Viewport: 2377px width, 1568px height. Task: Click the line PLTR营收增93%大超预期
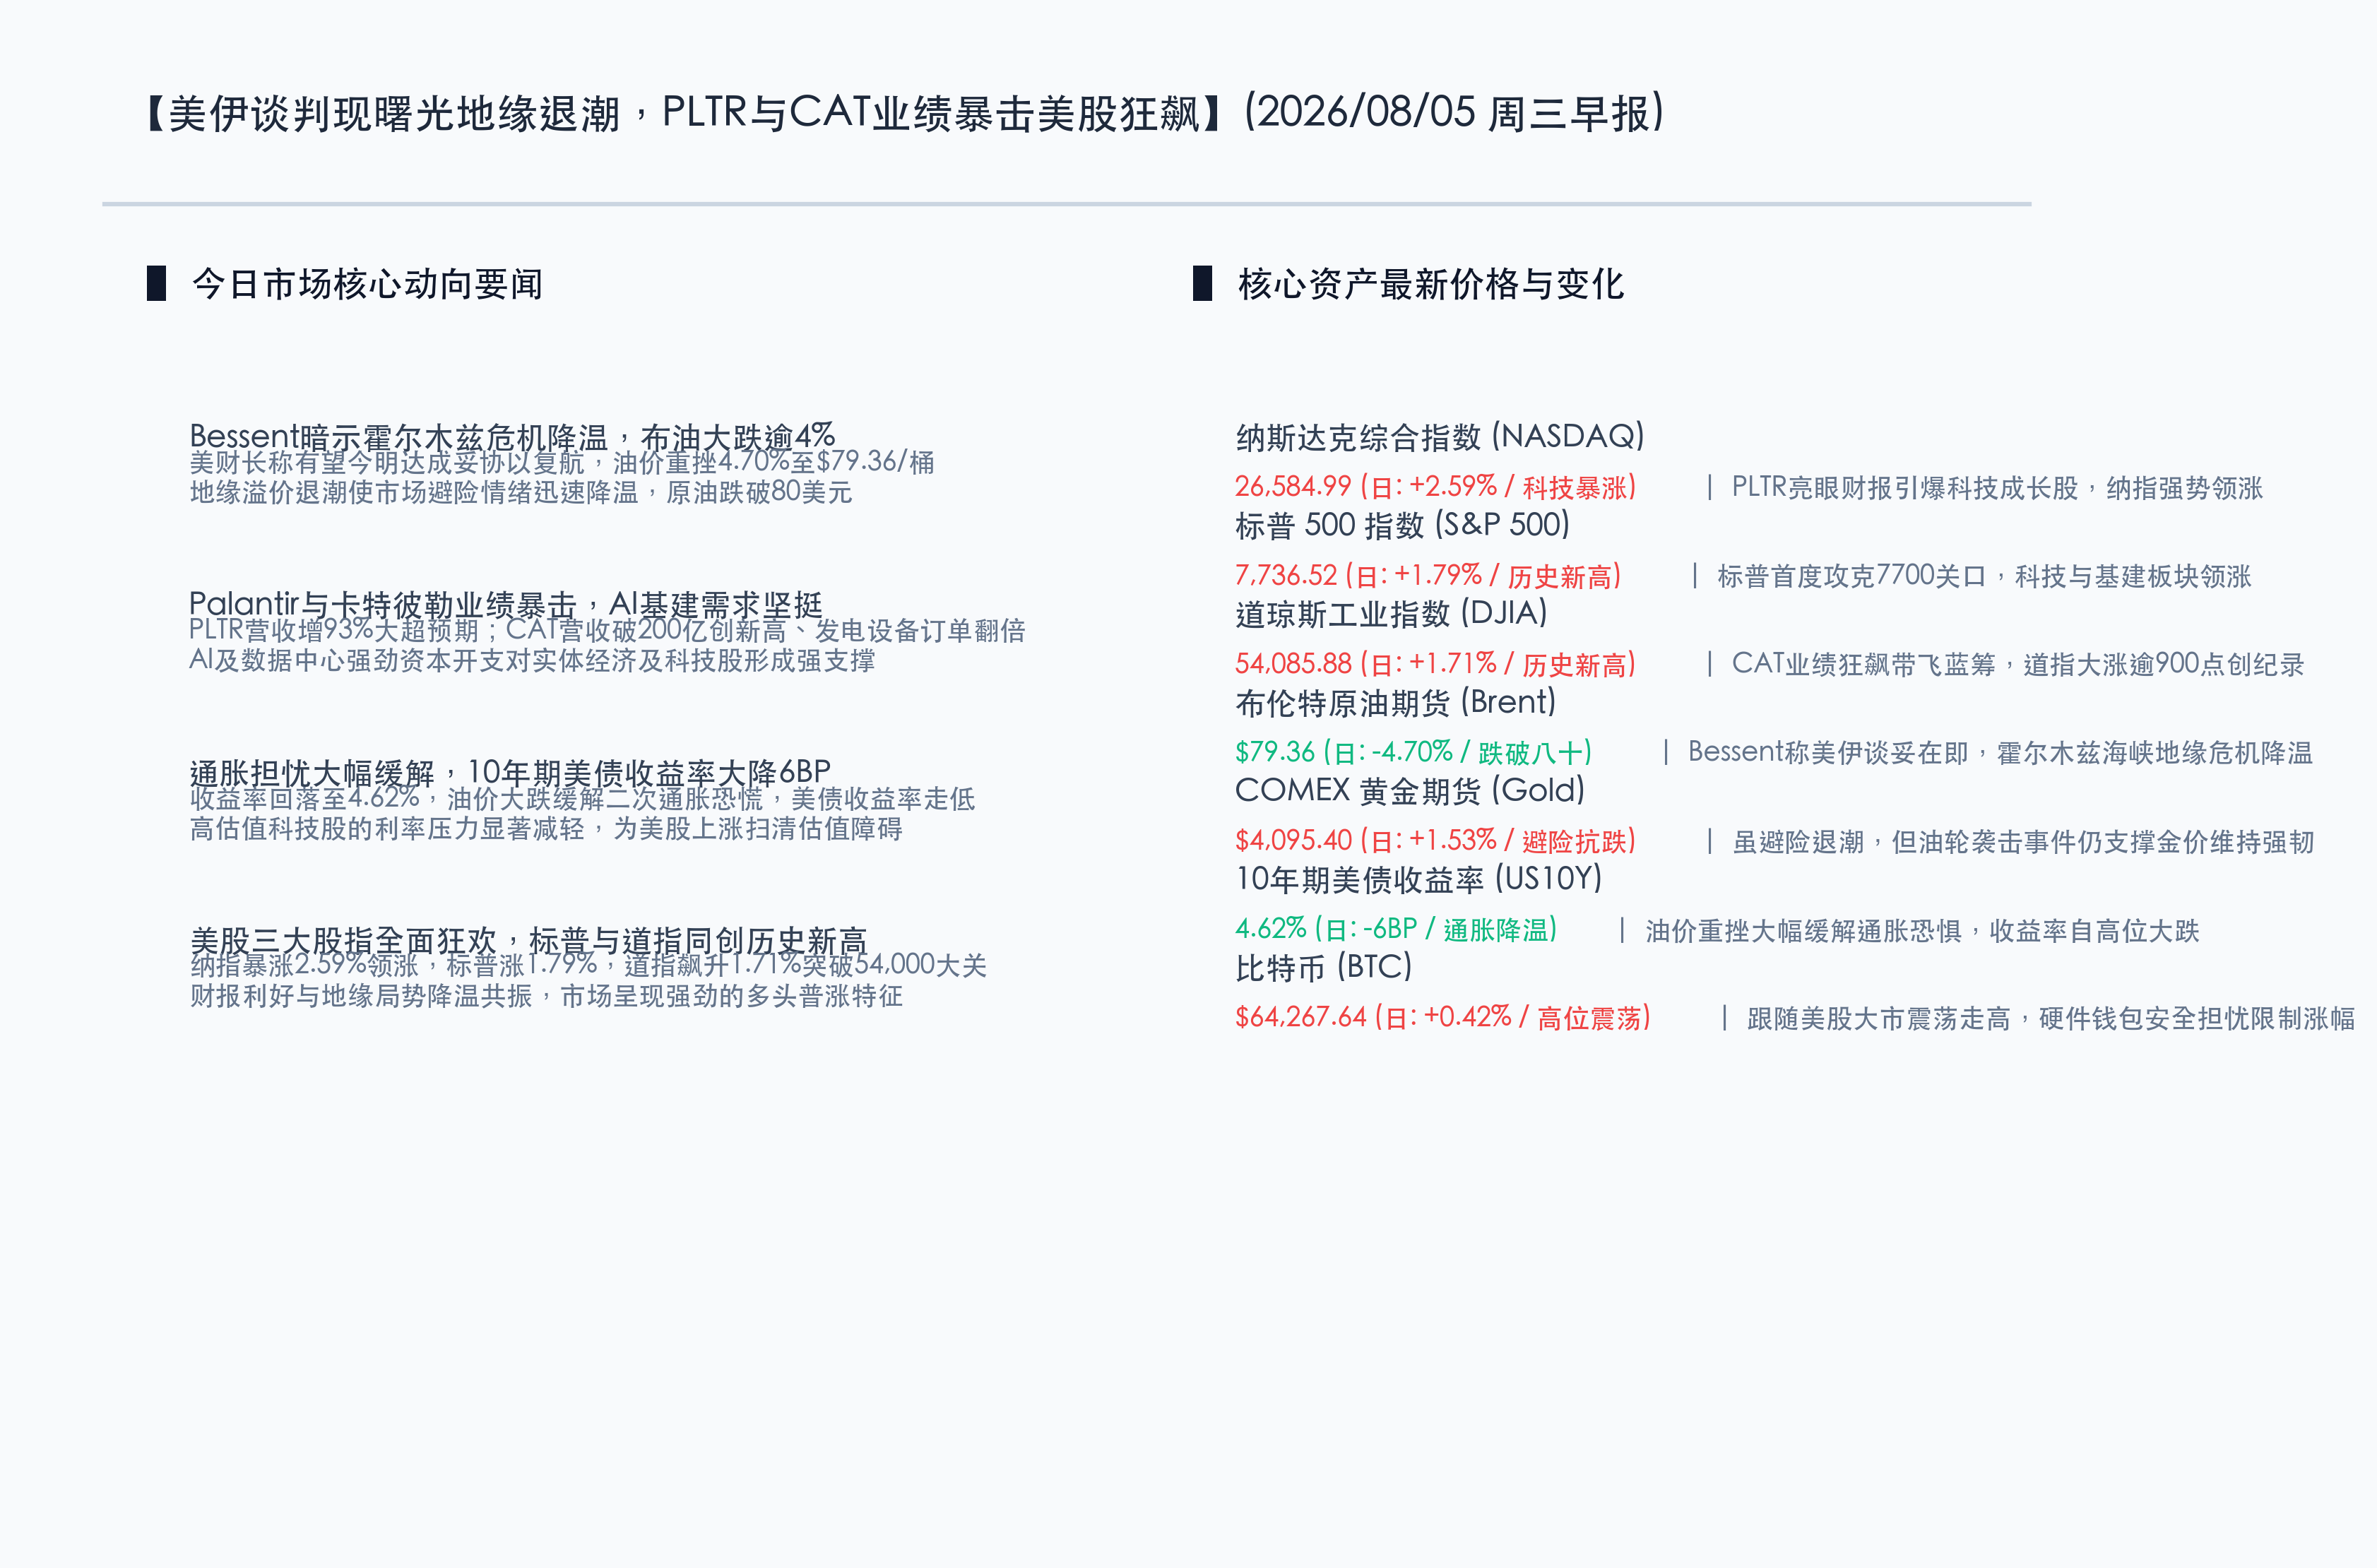607,630
